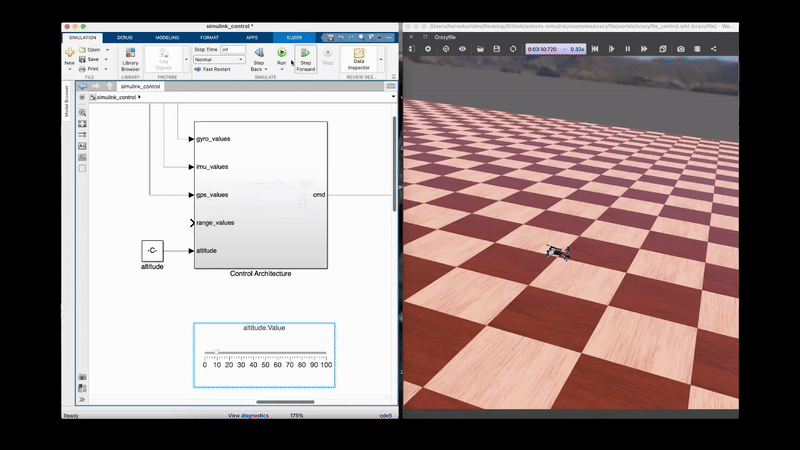Click slider track at 50
800x450 pixels.
(265, 353)
